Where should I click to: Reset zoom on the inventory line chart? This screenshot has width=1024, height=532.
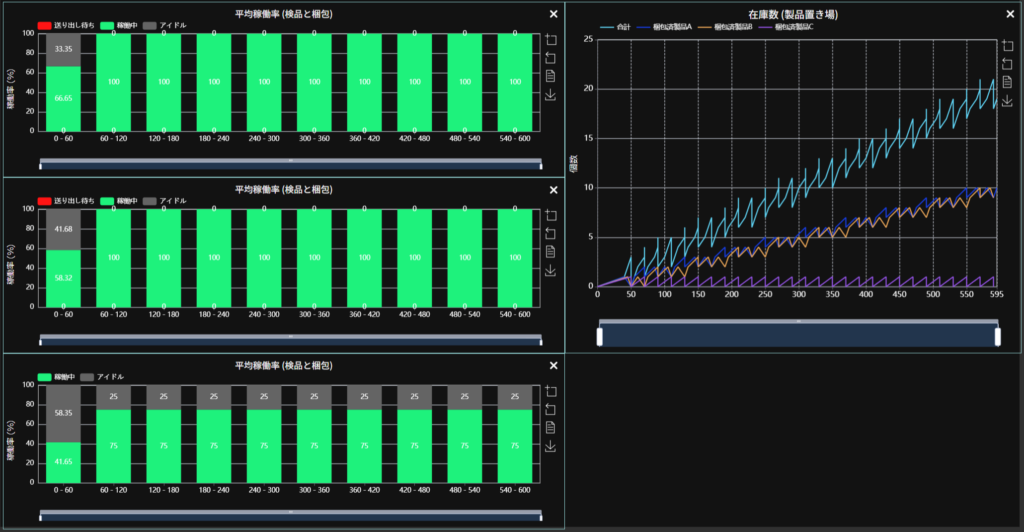coord(1008,65)
